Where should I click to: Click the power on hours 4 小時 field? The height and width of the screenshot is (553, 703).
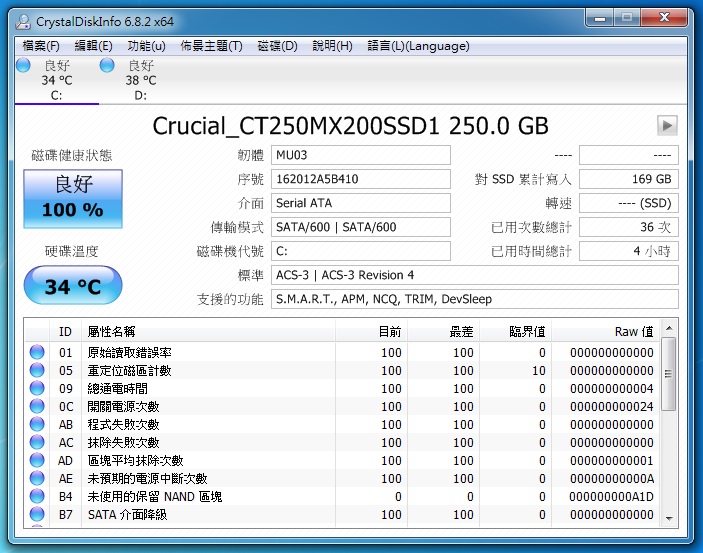pos(629,251)
